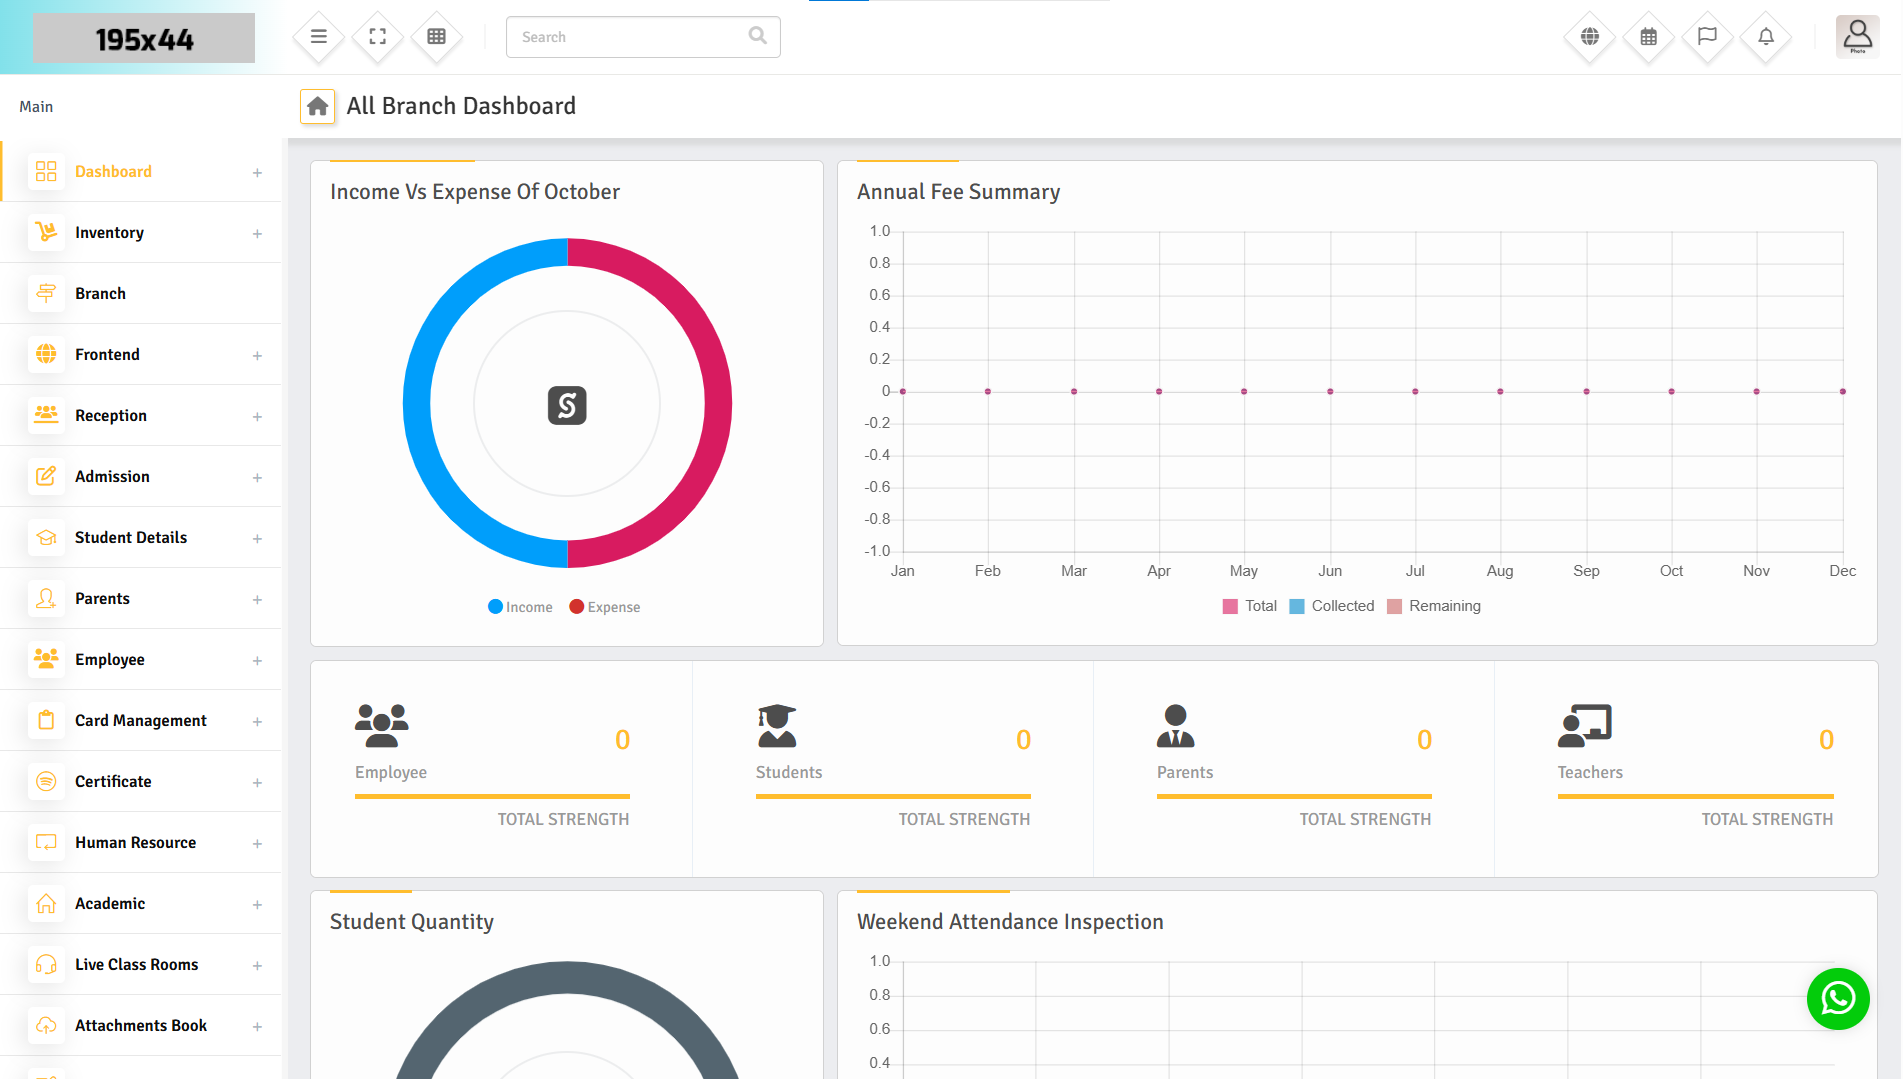
Task: Open Card Management sidebar menu
Action: pos(141,720)
